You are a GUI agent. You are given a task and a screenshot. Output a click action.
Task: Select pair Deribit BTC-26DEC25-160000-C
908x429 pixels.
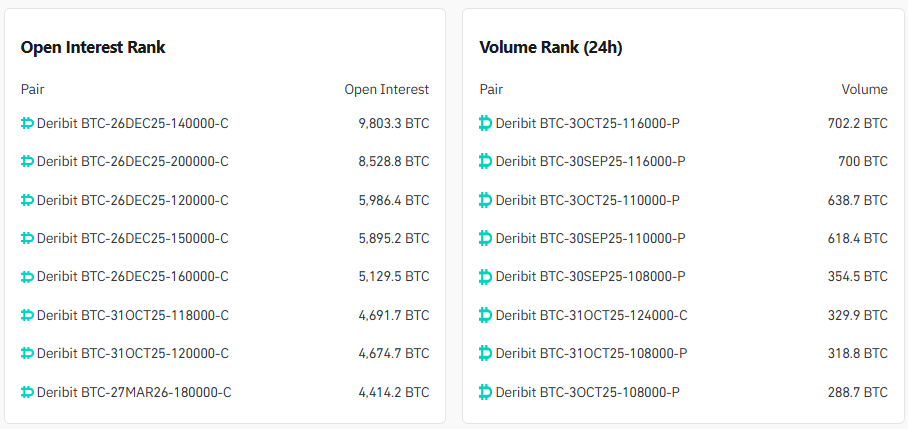(x=133, y=277)
